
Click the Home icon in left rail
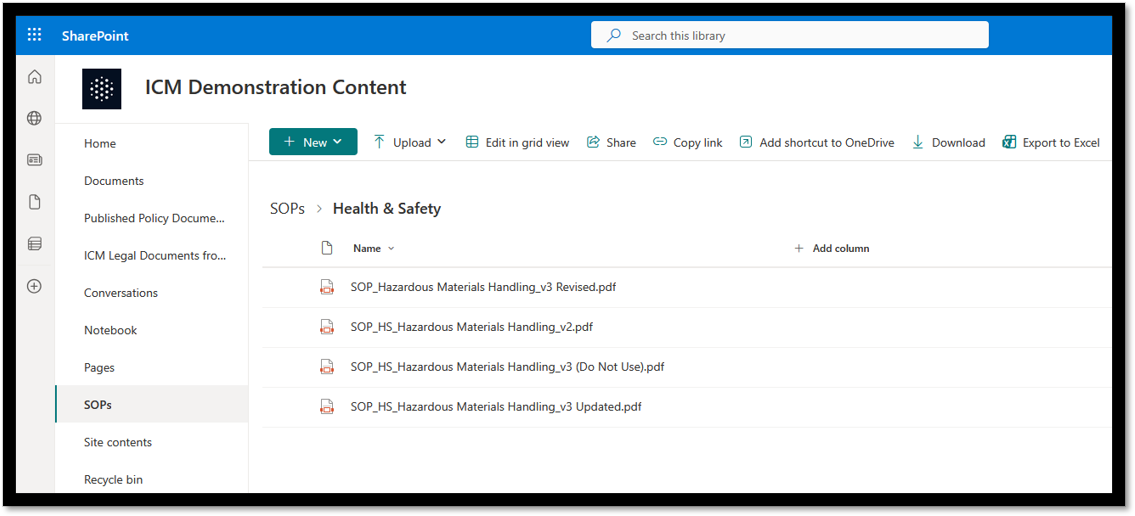[35, 77]
